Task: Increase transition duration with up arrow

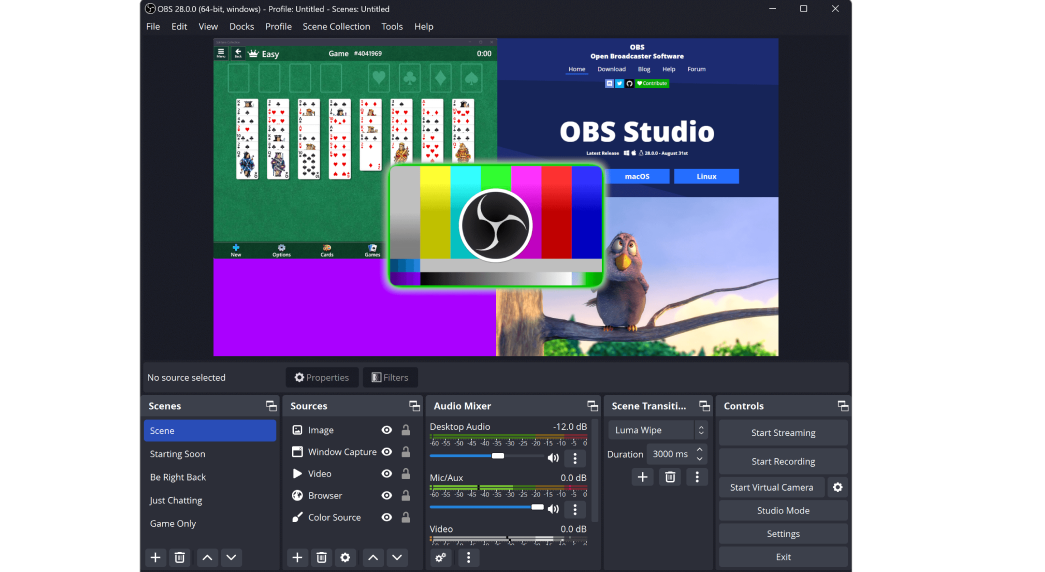Action: click(x=700, y=450)
